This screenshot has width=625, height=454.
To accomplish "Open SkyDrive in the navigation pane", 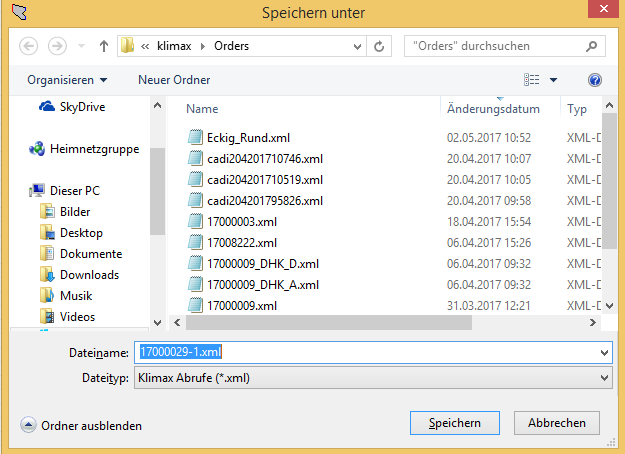I will click(x=73, y=107).
